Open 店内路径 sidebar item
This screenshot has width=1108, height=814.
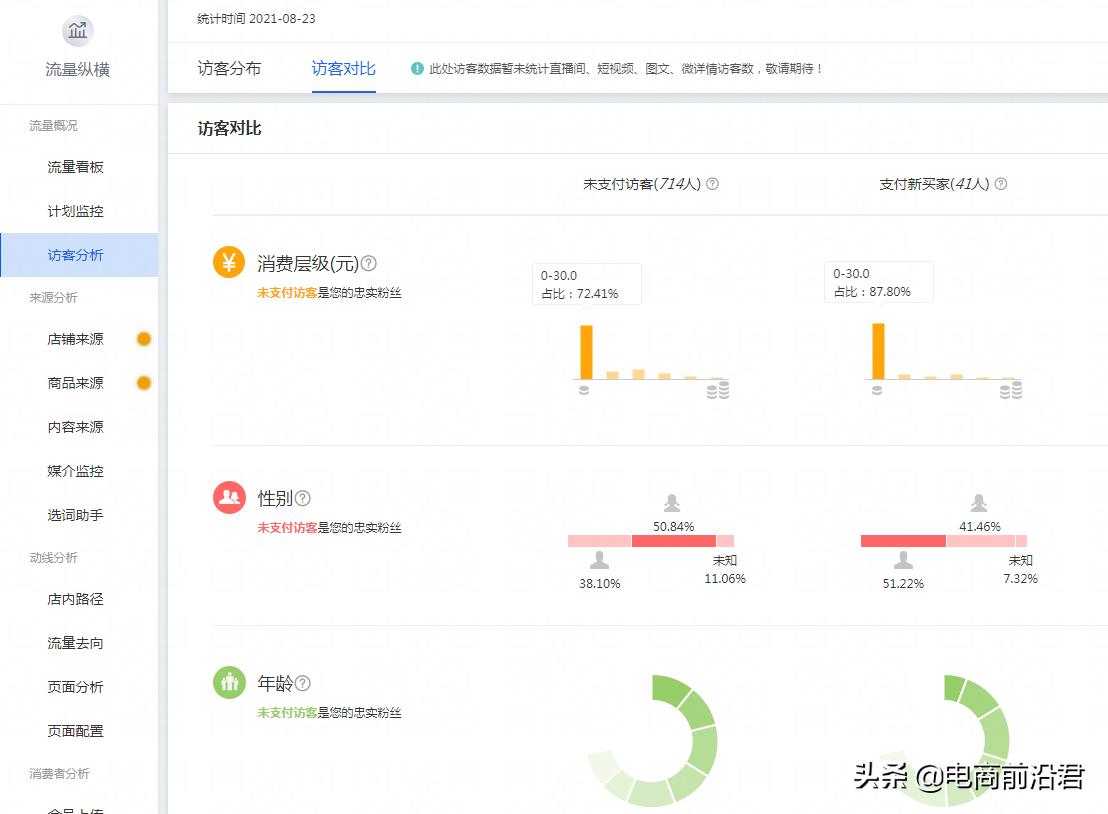[x=76, y=599]
